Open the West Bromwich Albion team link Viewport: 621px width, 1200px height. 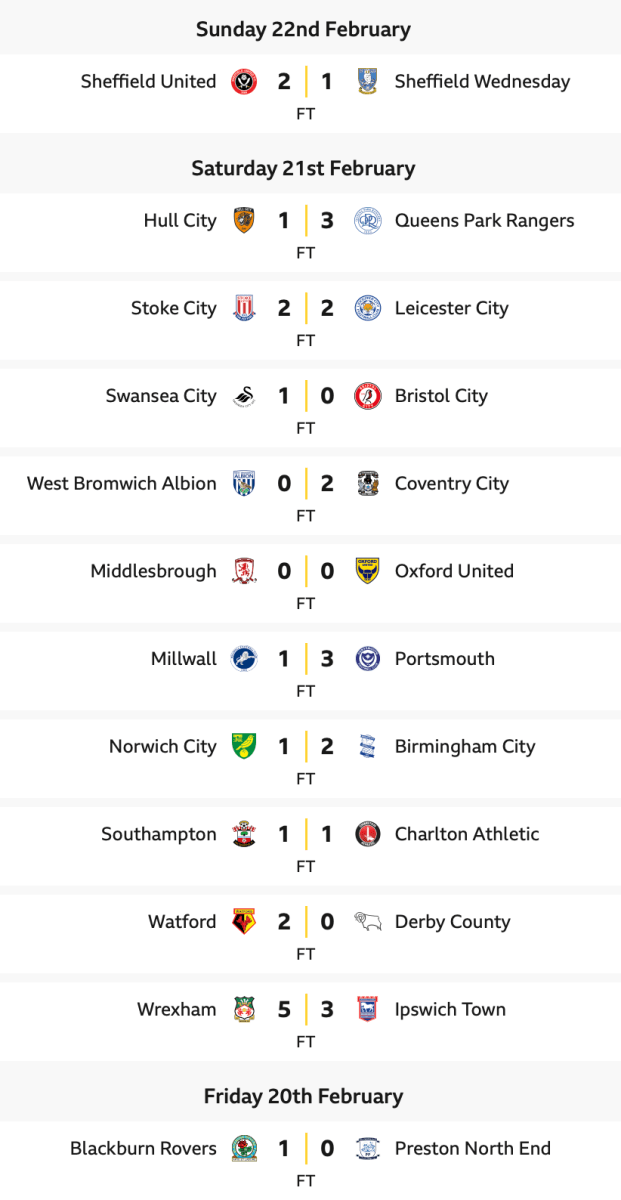tap(121, 484)
